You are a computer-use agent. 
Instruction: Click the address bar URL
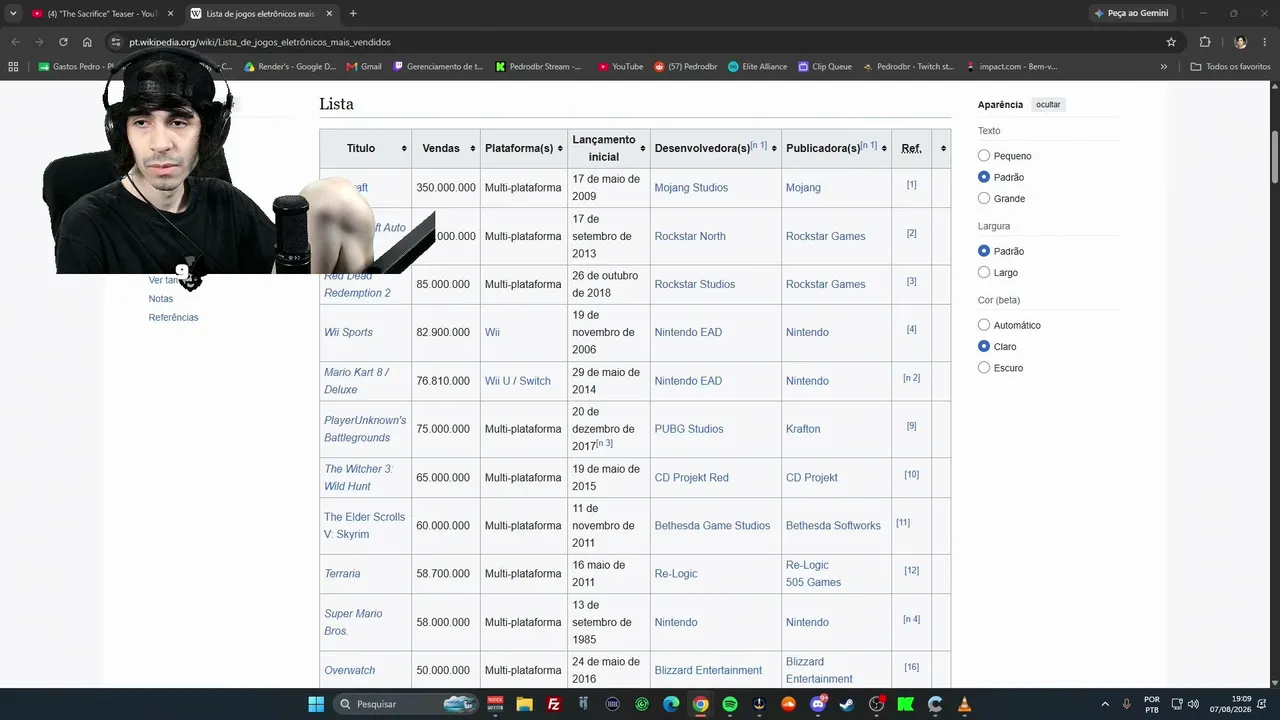pyautogui.click(x=260, y=42)
